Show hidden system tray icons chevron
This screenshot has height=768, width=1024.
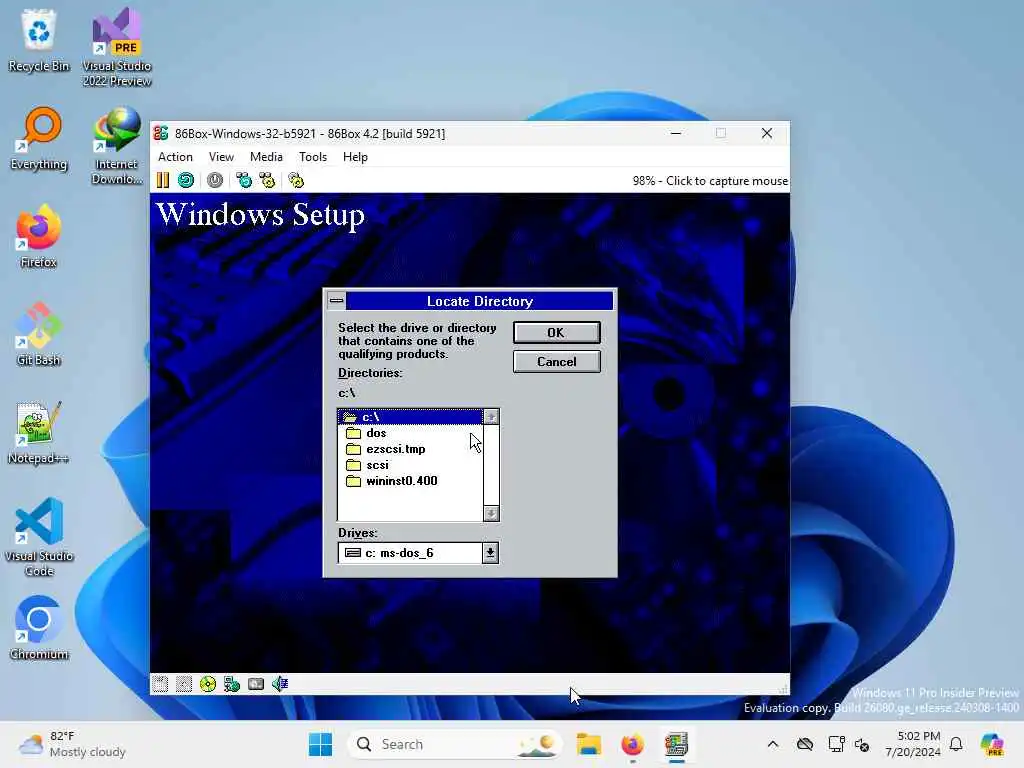[773, 744]
